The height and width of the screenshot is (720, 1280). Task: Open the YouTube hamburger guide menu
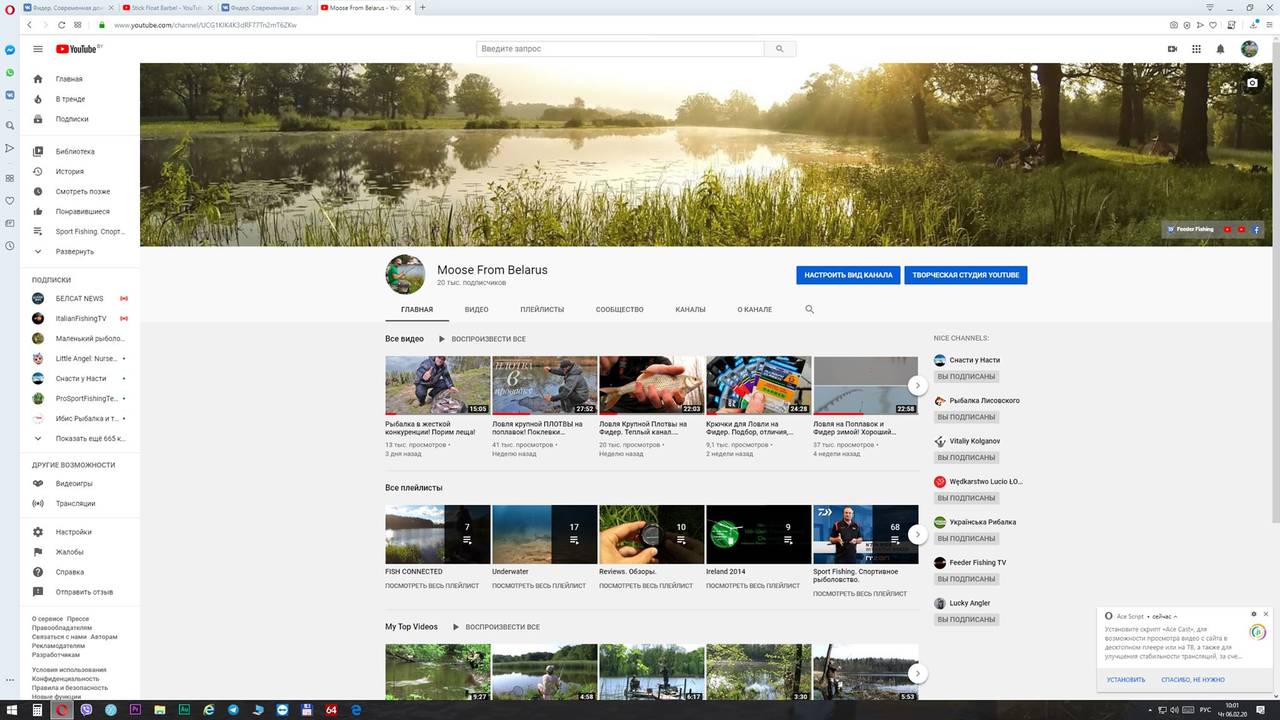[38, 49]
